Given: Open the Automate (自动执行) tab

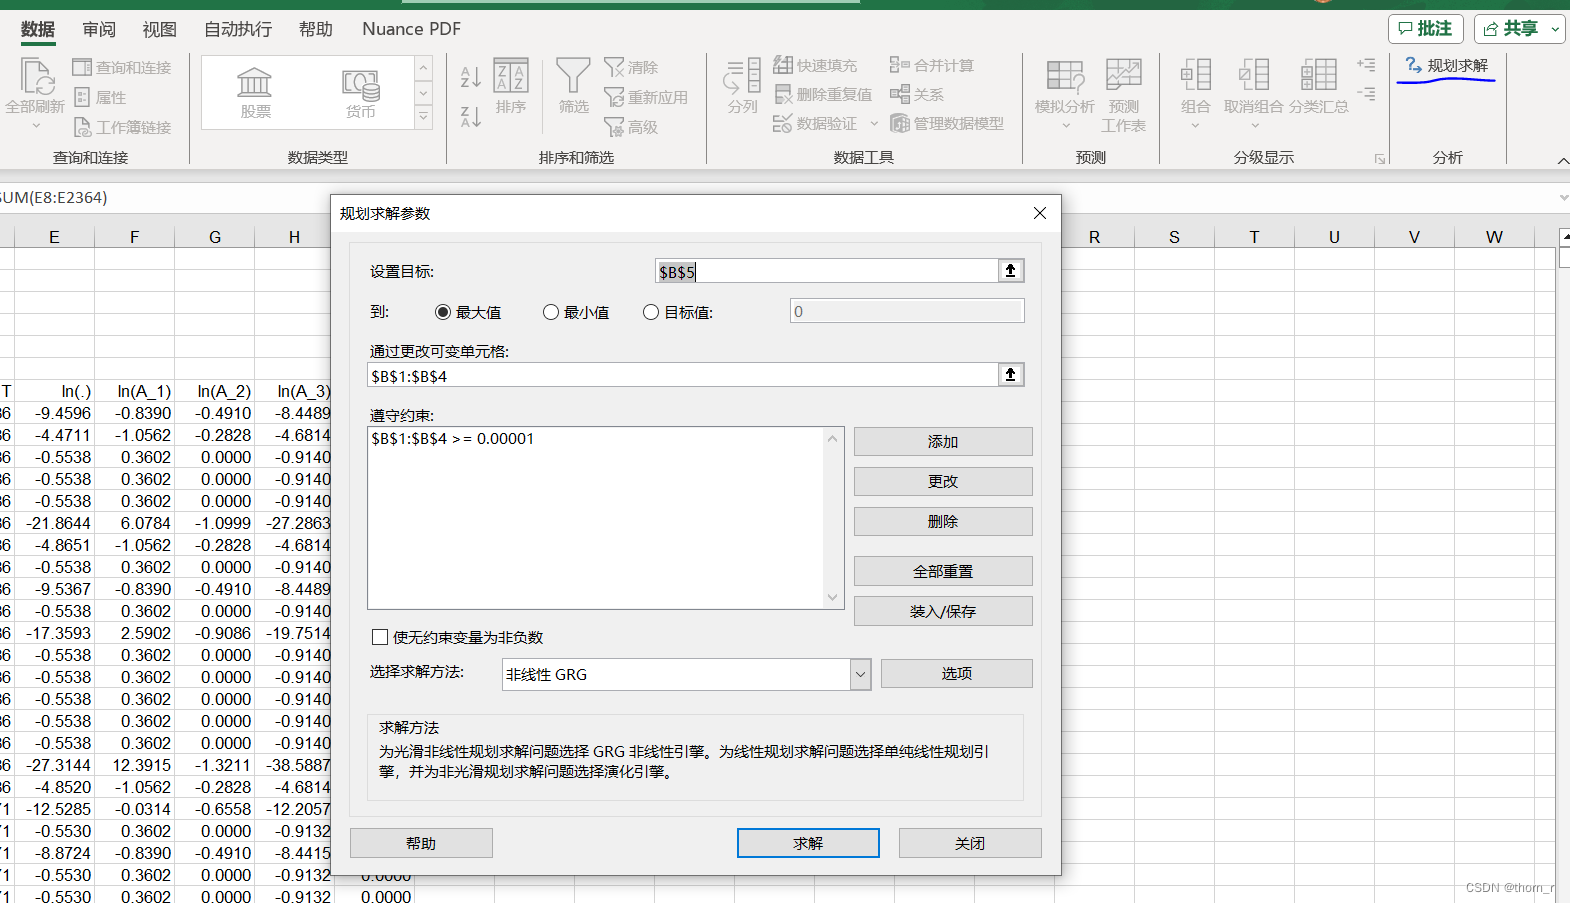Looking at the screenshot, I should pyautogui.click(x=238, y=29).
